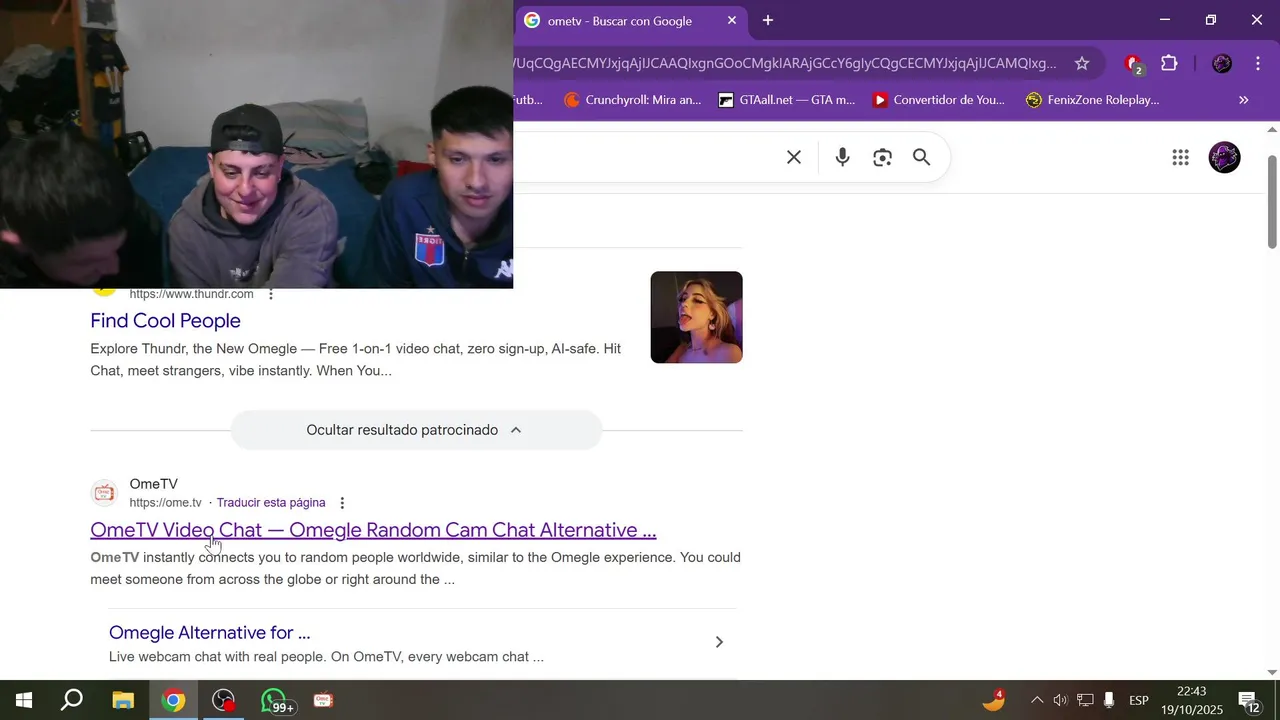Viewport: 1280px width, 720px height.
Task: Switch the ESP input language
Action: 1139,700
